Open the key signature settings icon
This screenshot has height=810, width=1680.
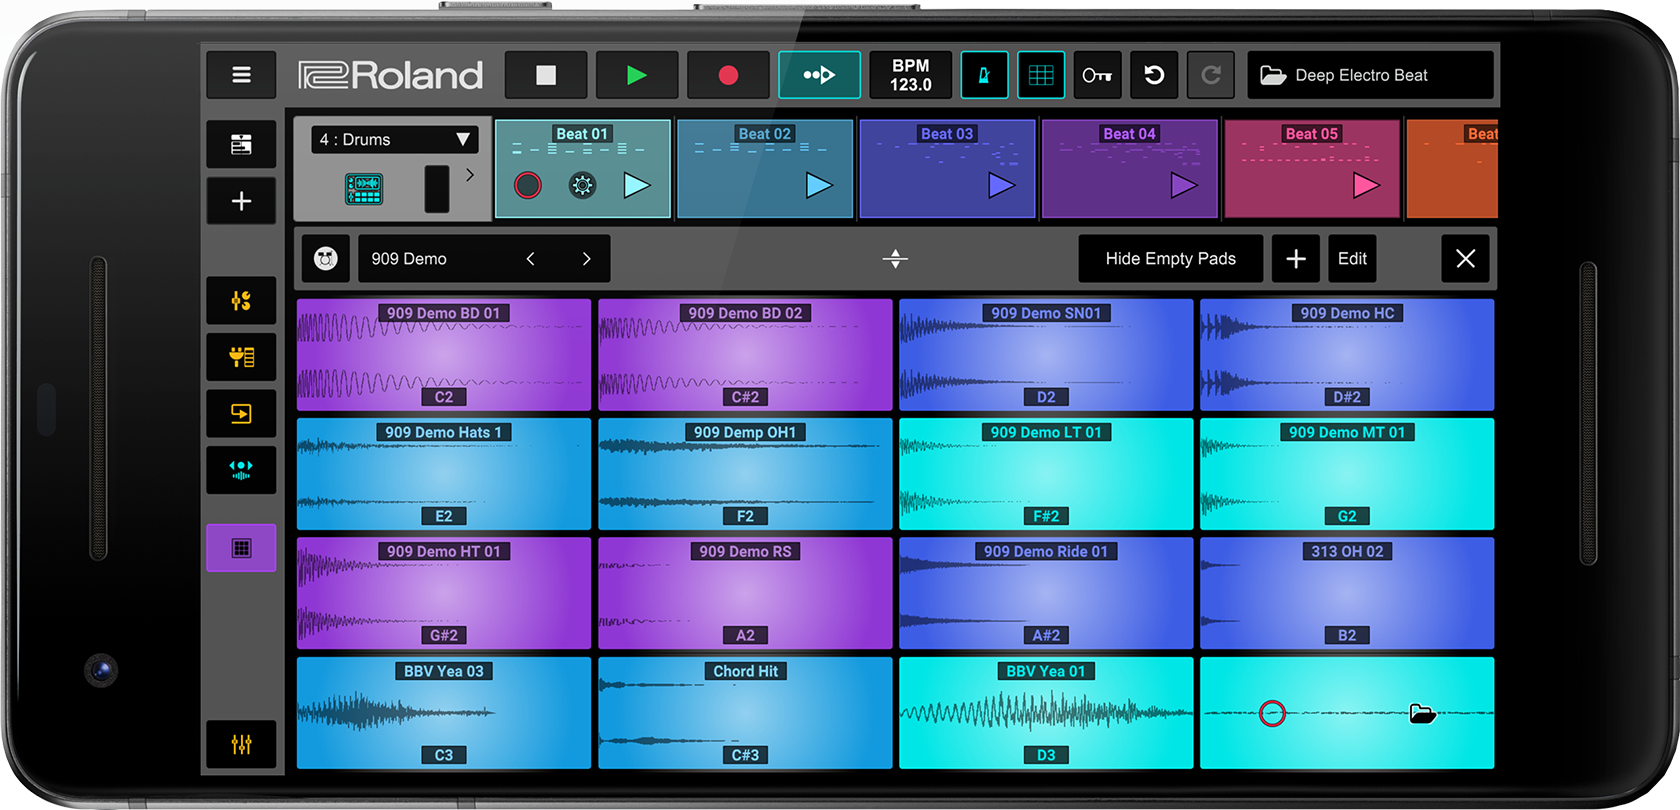1097,75
